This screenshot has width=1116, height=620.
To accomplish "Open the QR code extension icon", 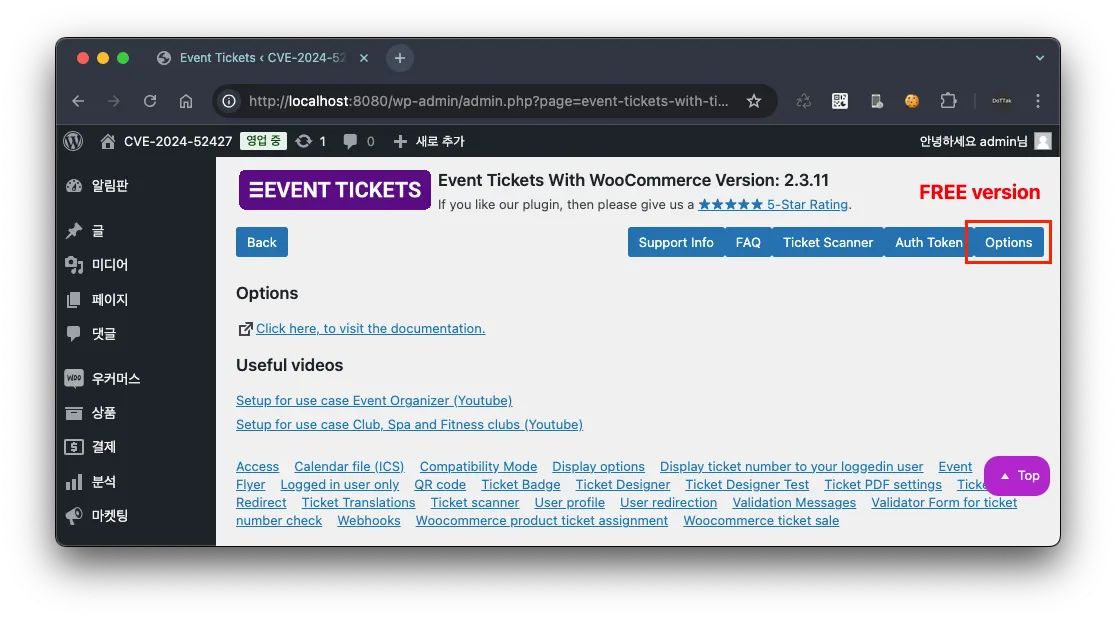I will click(840, 101).
